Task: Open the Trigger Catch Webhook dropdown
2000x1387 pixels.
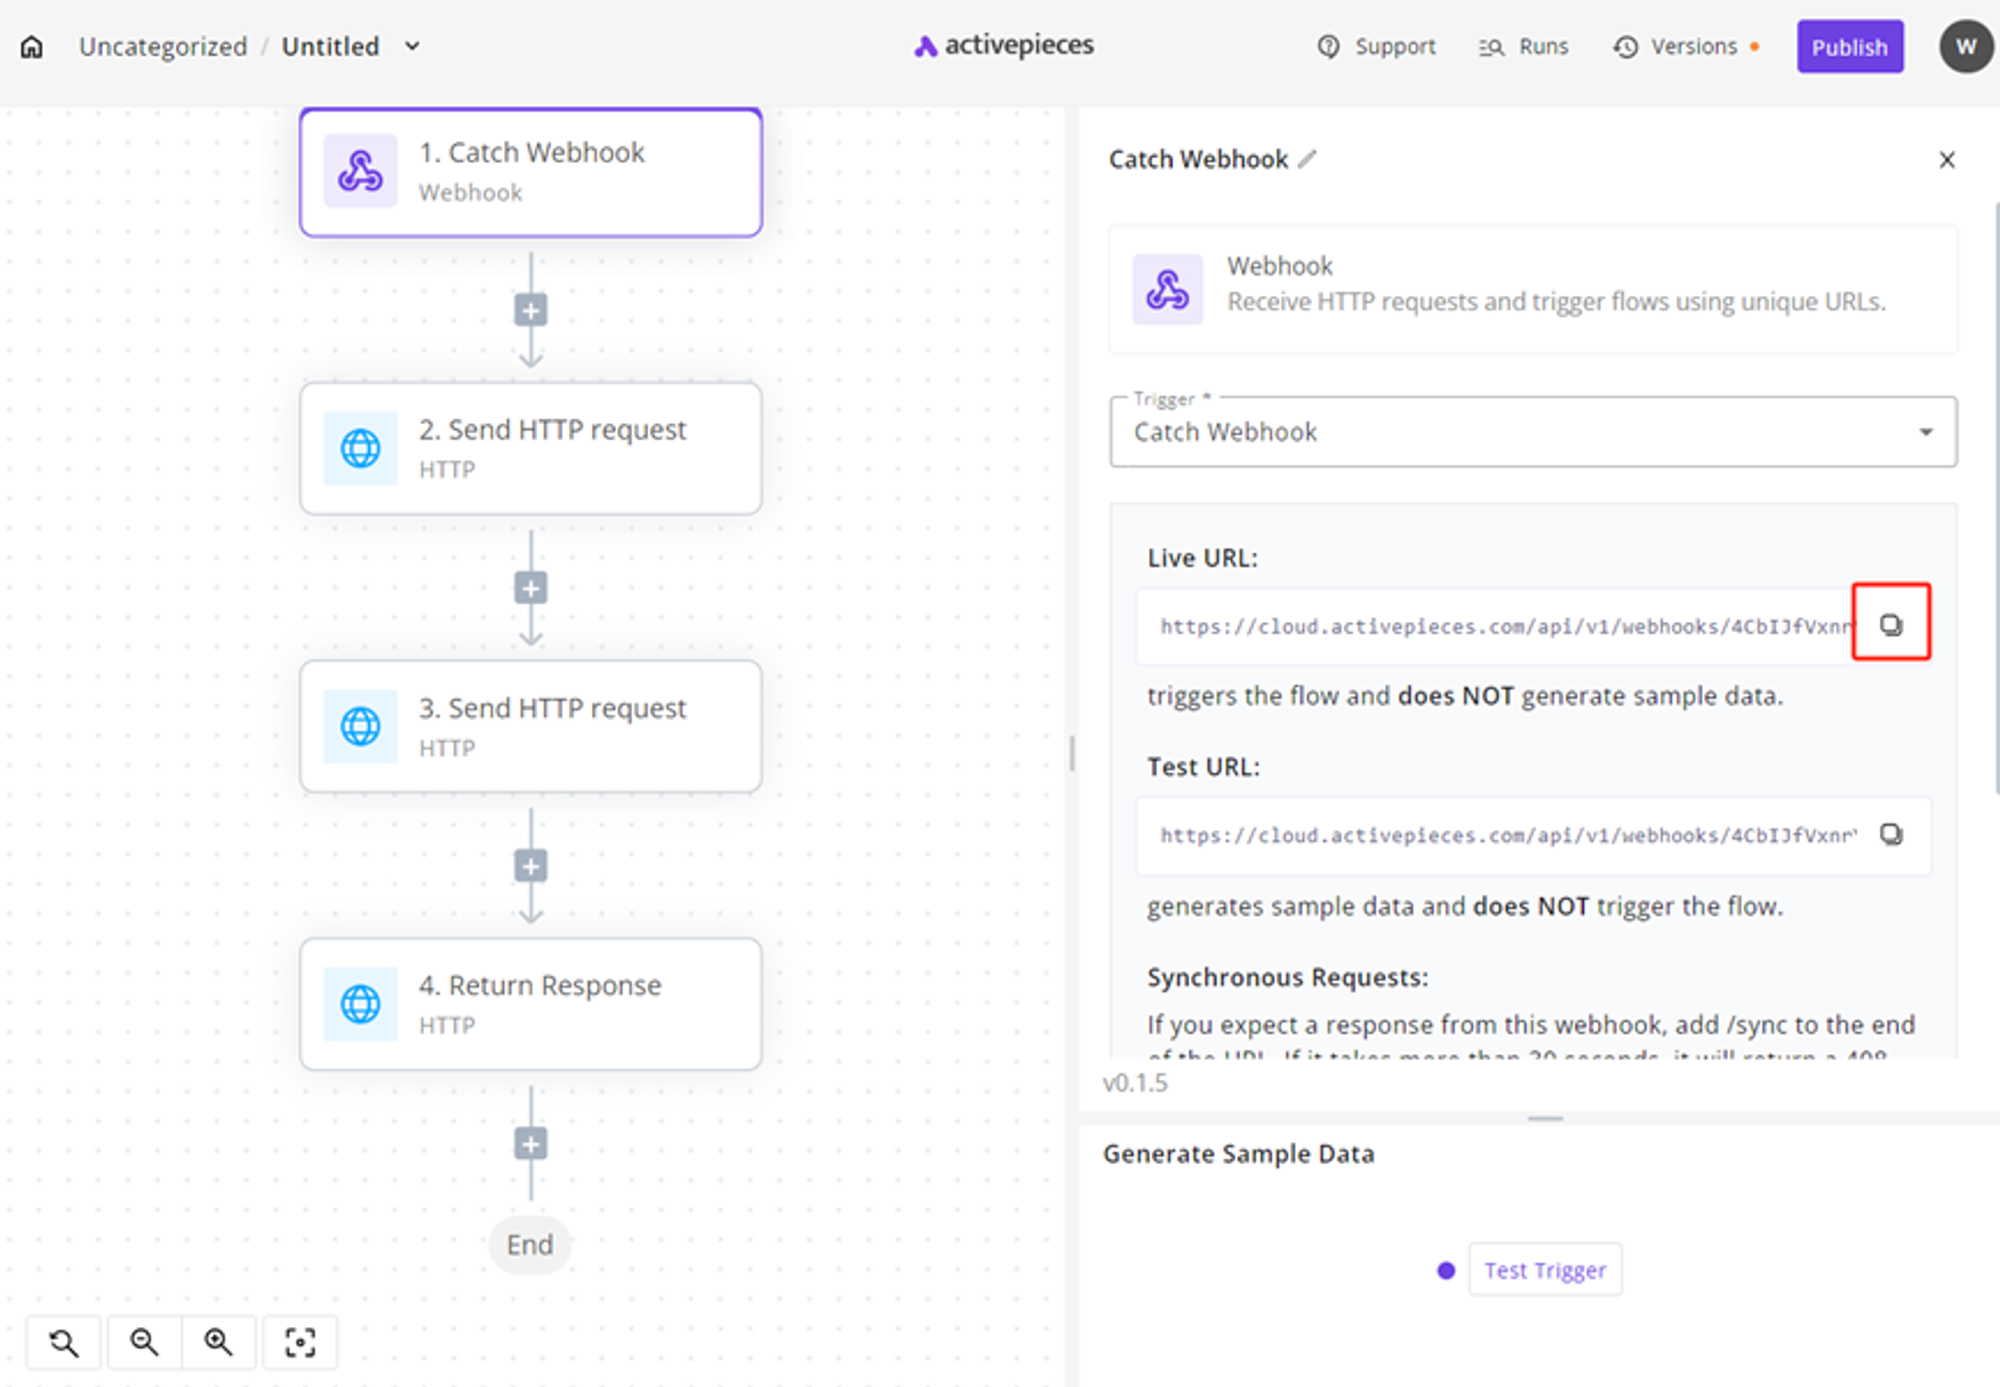Action: pos(1532,432)
